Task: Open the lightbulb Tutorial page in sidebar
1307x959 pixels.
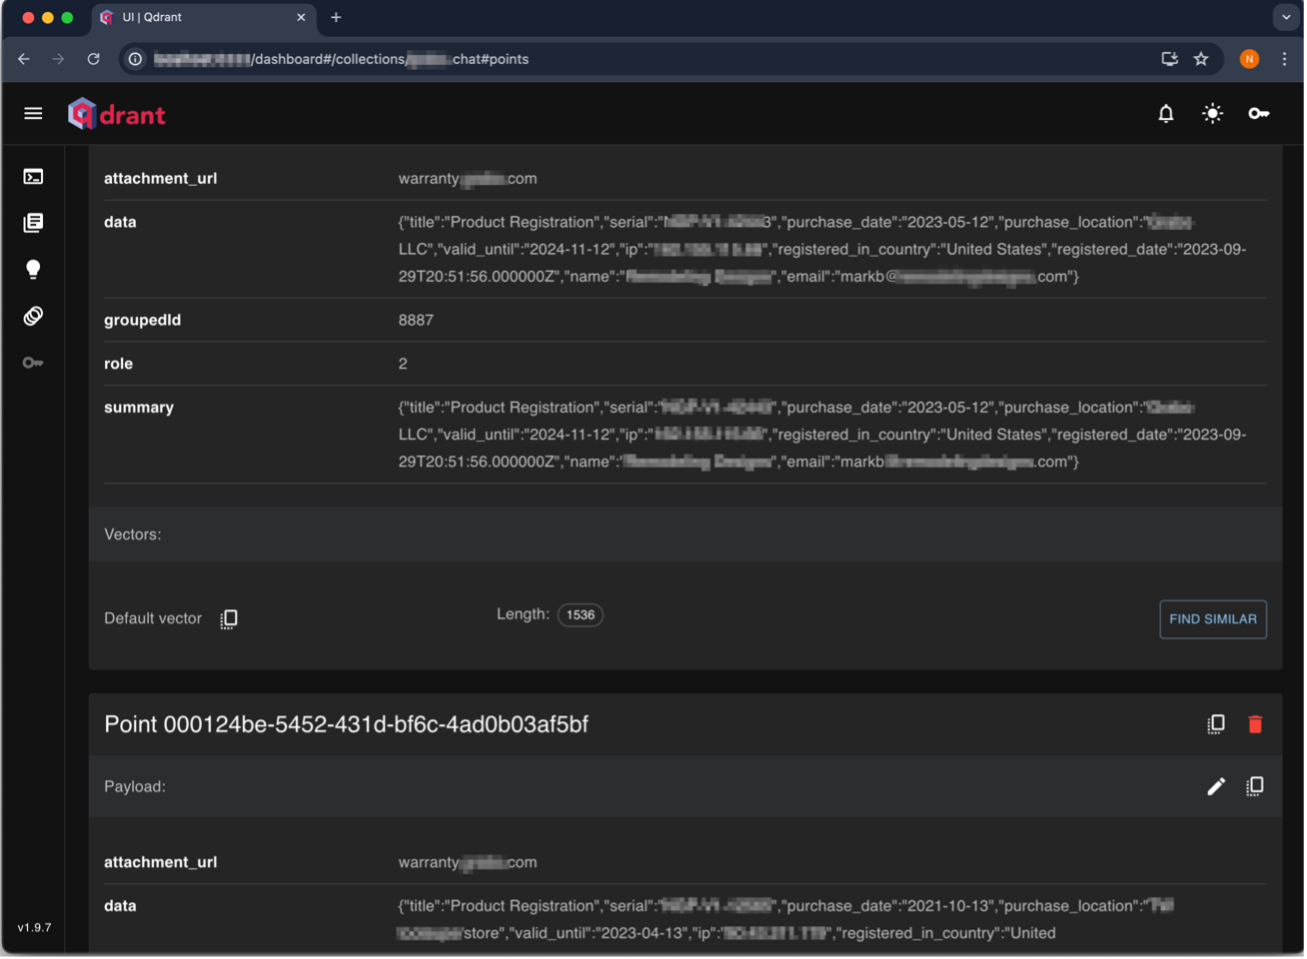Action: click(33, 270)
